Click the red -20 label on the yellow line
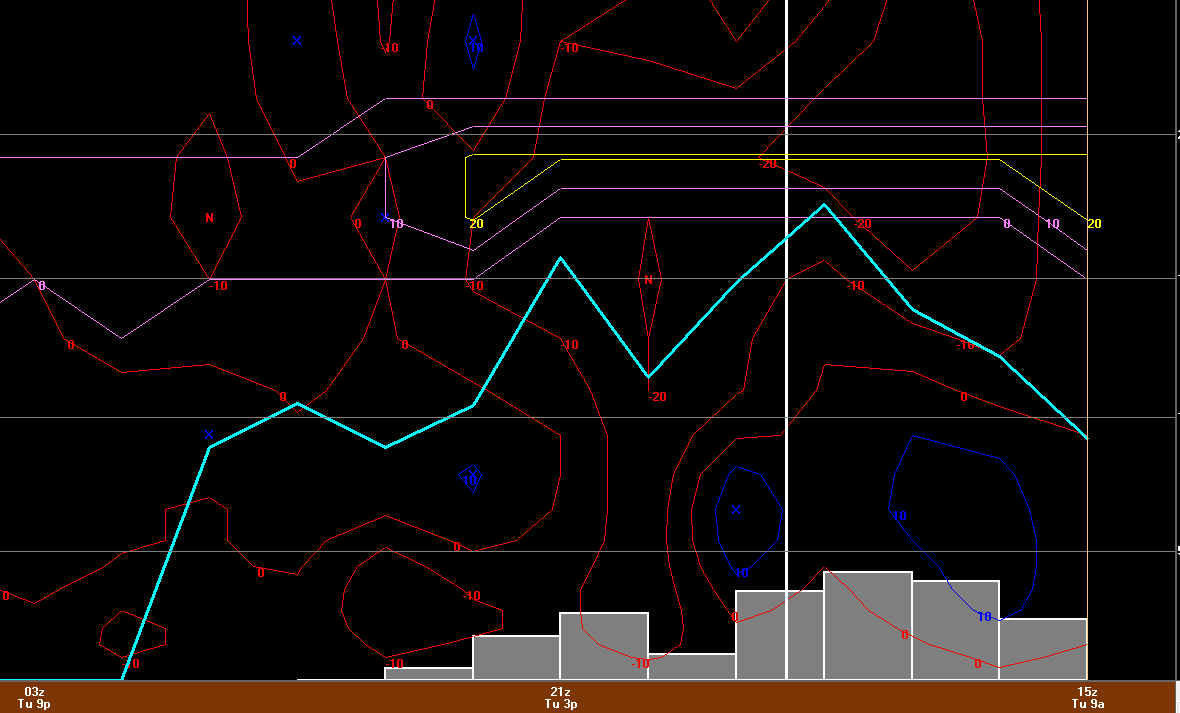Viewport: 1180px width, 713px height. [x=767, y=164]
